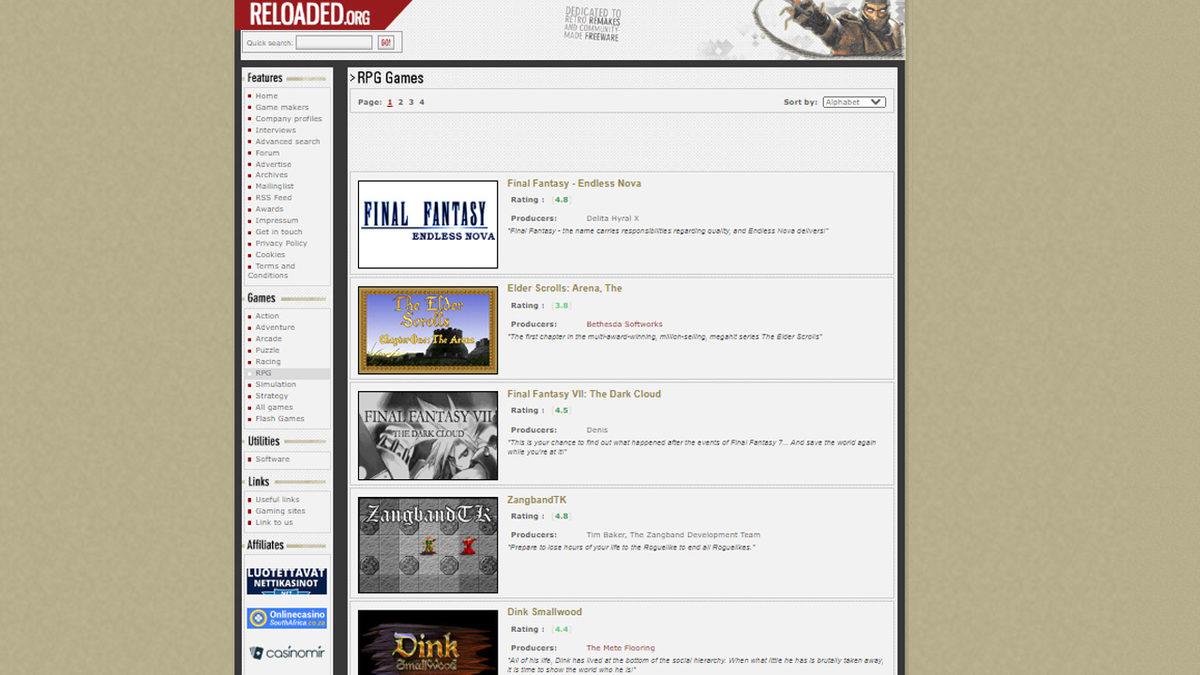Select Adventure in the Games menu
Image resolution: width=1200 pixels, height=675 pixels.
pyautogui.click(x=275, y=327)
